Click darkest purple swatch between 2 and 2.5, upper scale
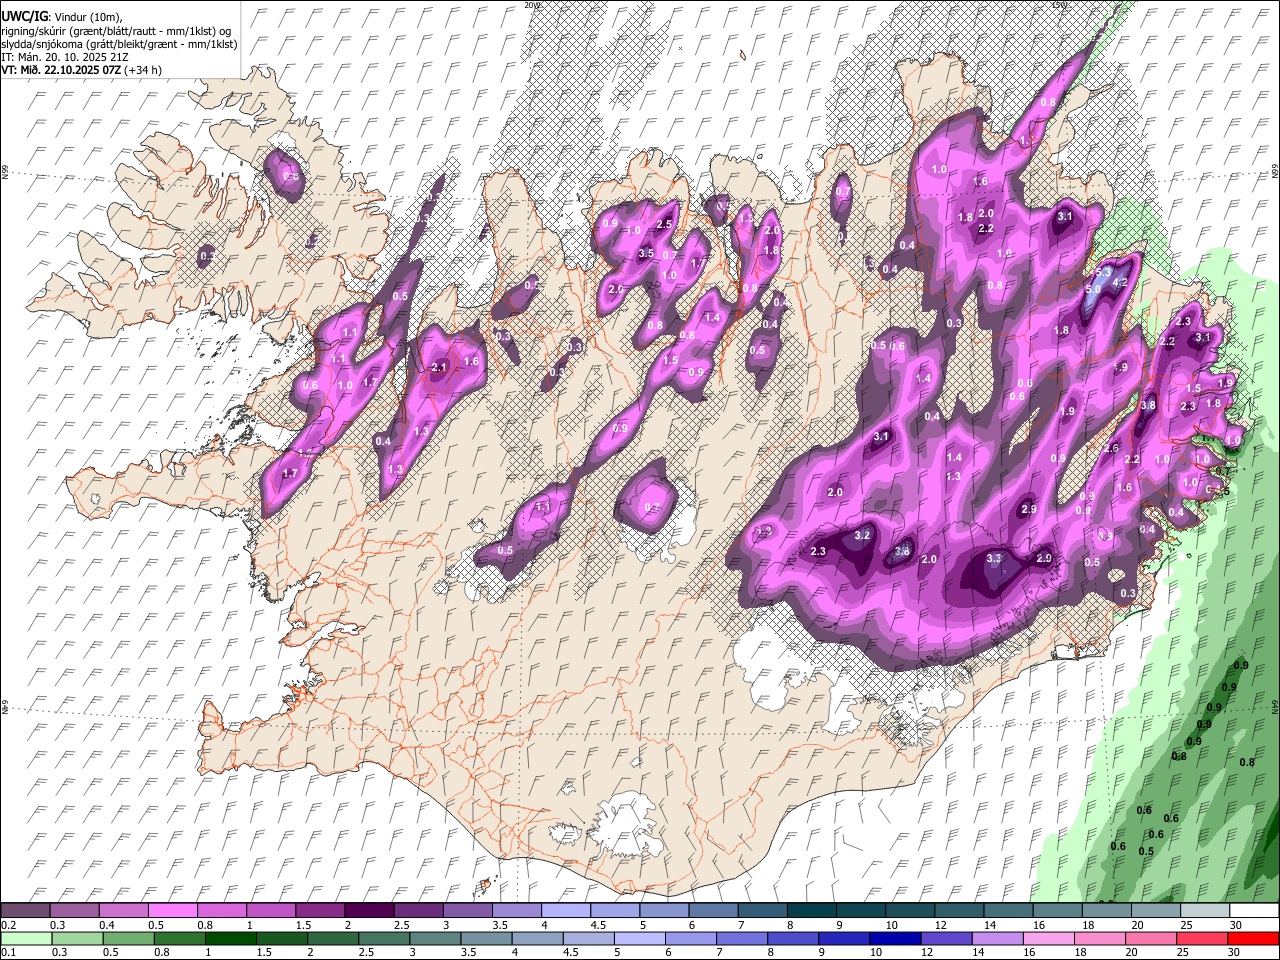Screen dimensions: 1280x960 [x=370, y=911]
